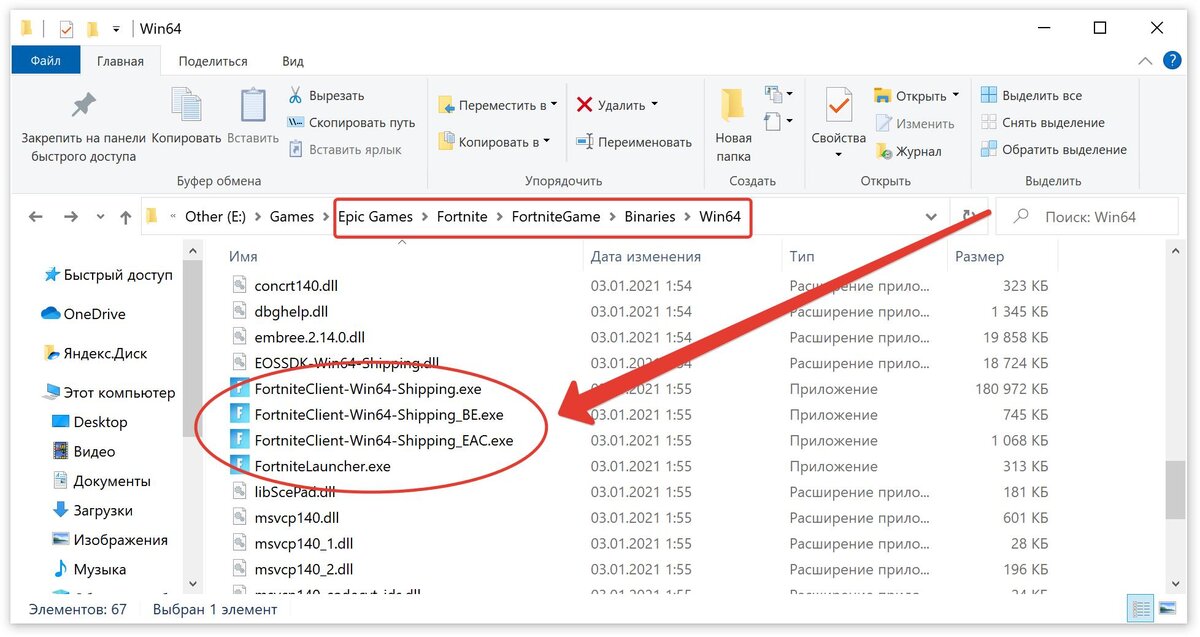
Task: Switch to the Details view icon in status bar
Action: 1140,608
